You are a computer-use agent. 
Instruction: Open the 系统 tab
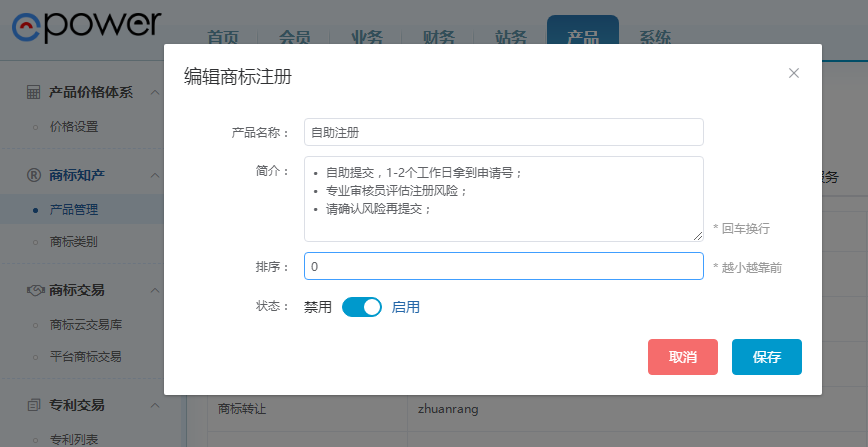point(655,37)
